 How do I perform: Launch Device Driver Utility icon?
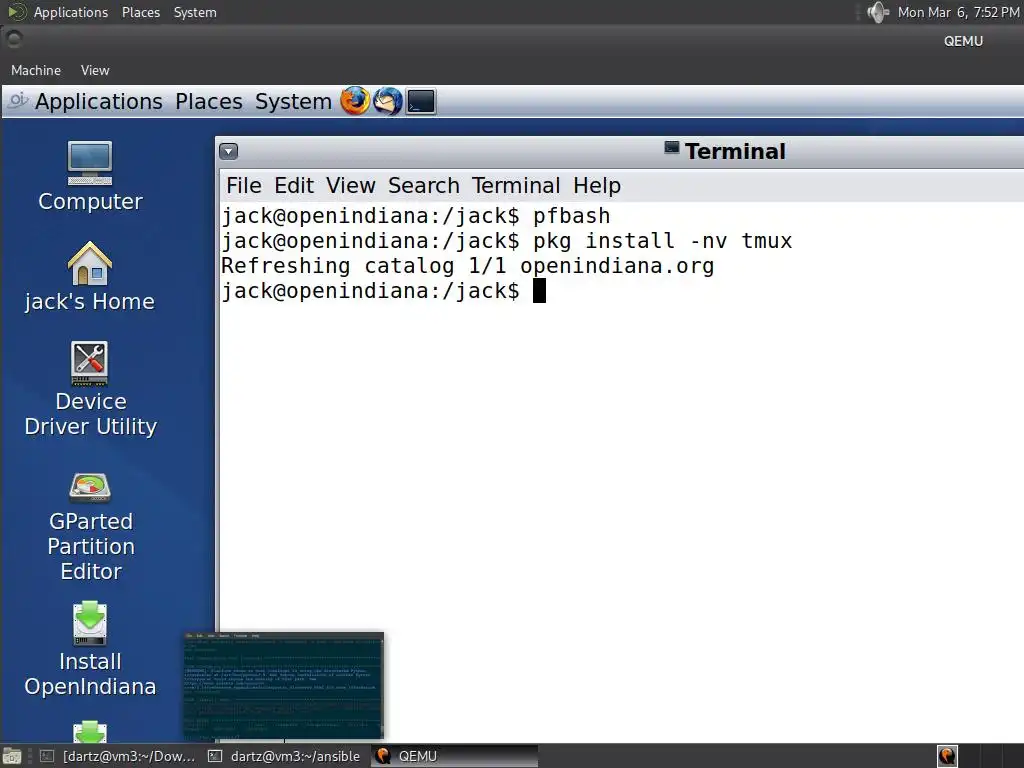90,389
